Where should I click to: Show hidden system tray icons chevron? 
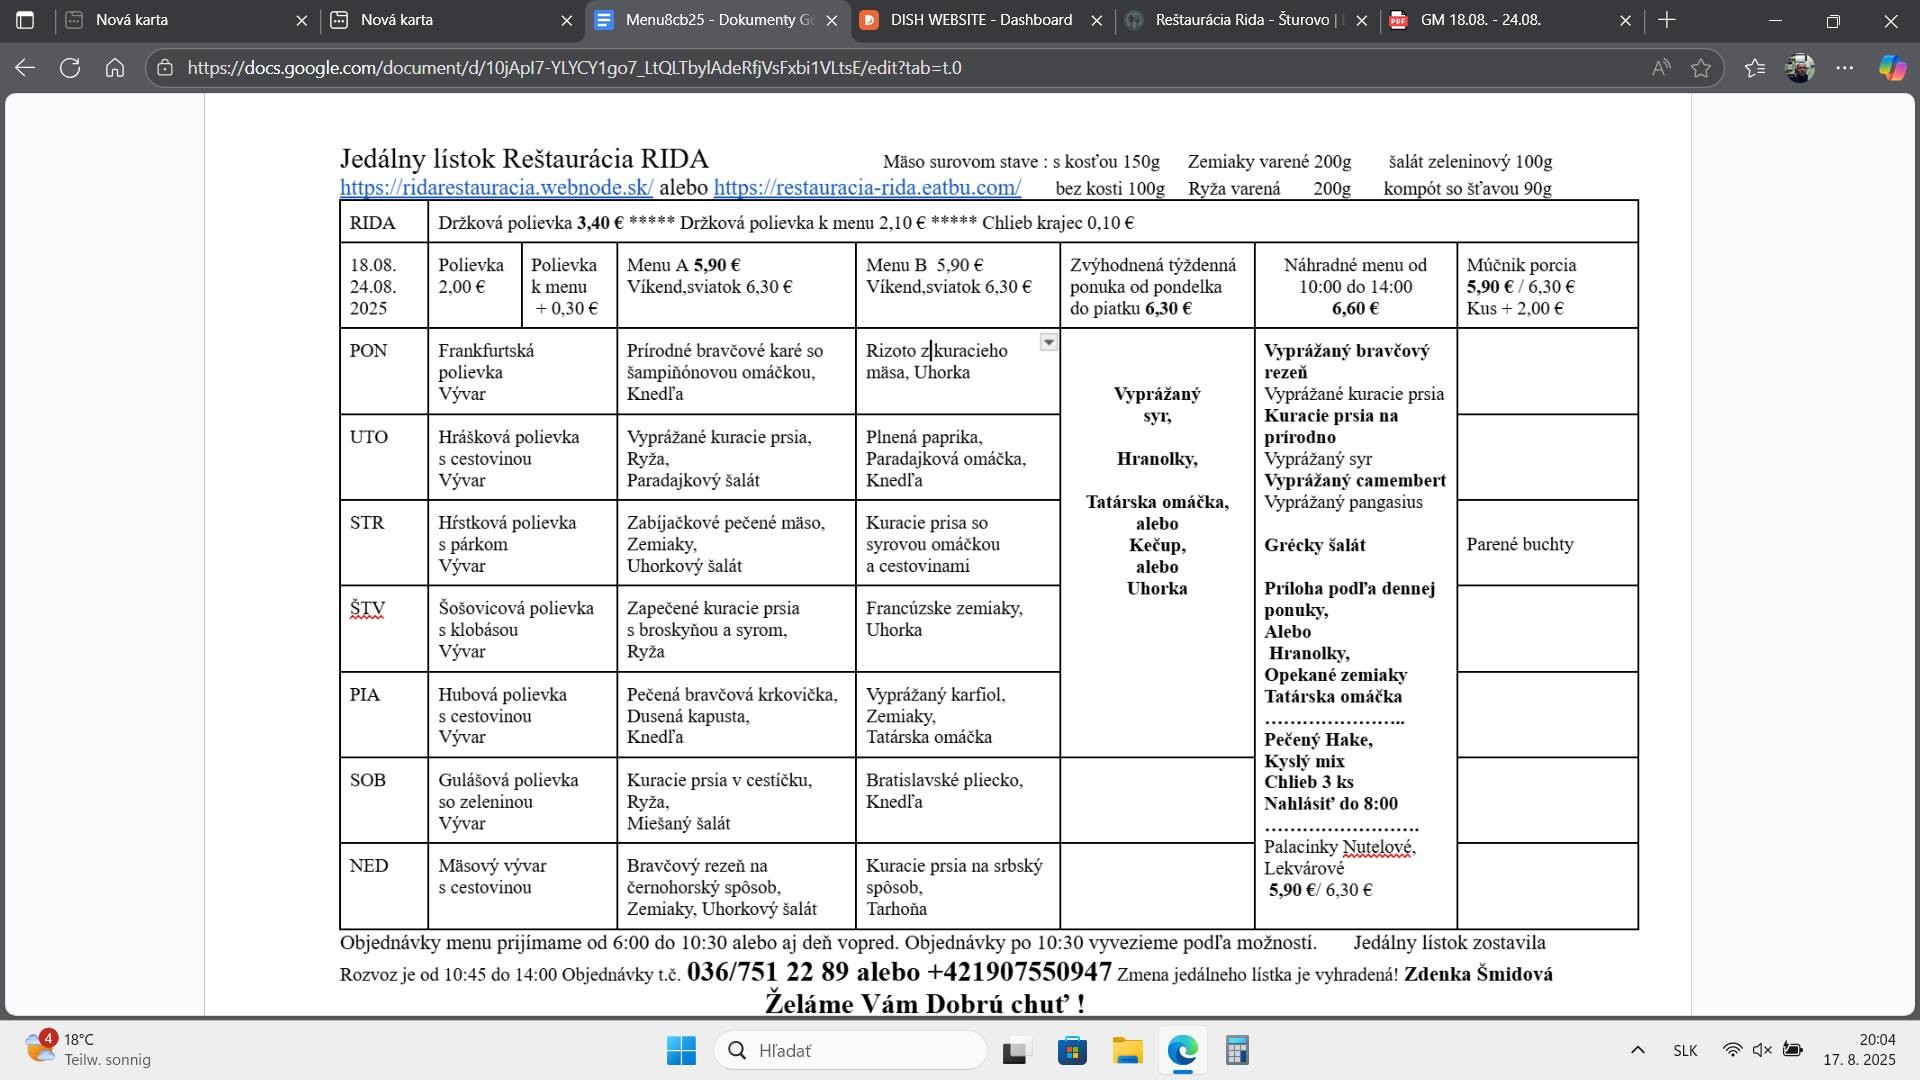pyautogui.click(x=1638, y=1050)
